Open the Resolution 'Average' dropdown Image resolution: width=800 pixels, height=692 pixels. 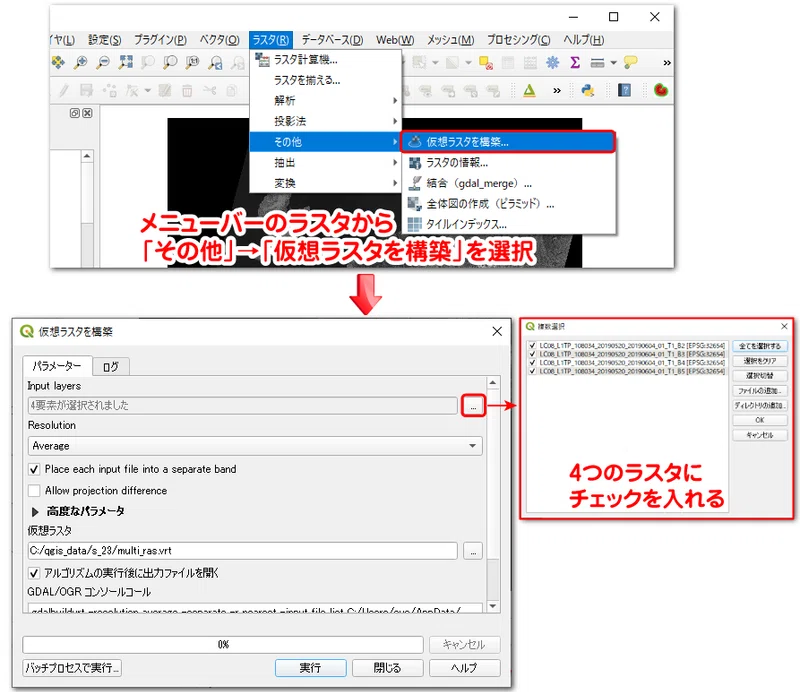255,446
